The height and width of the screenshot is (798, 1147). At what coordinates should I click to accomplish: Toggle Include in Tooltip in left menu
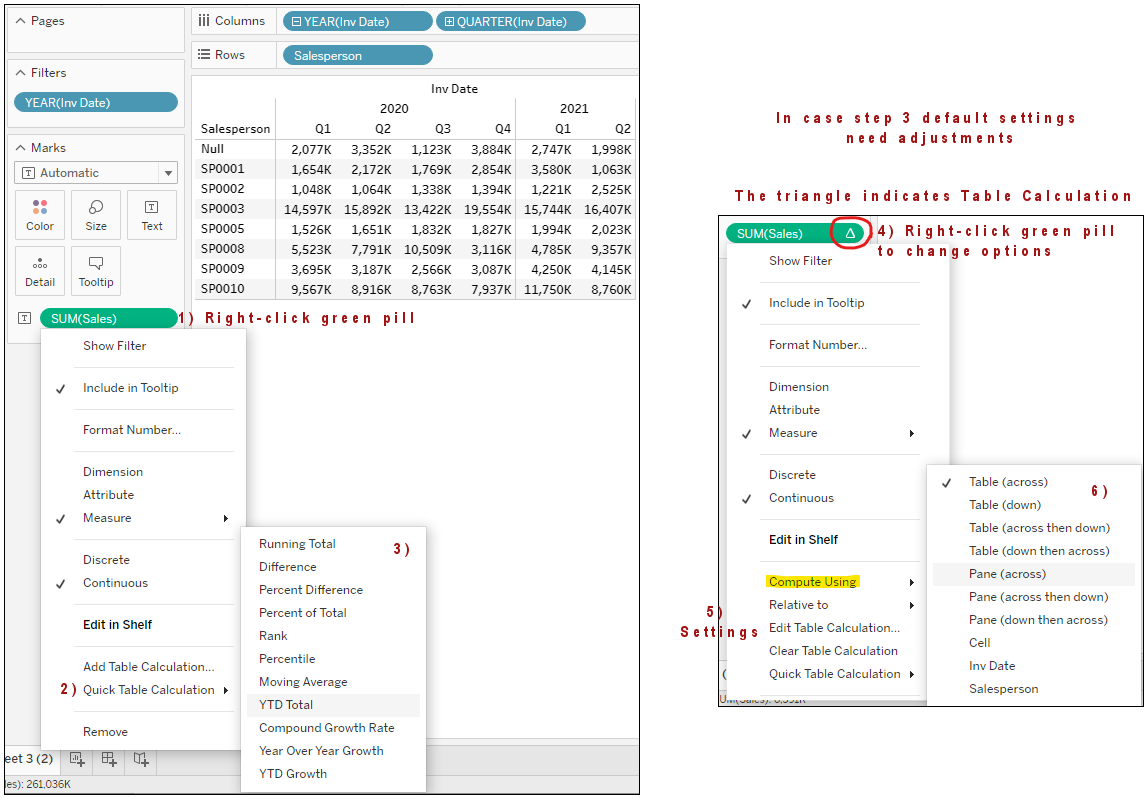click(130, 388)
